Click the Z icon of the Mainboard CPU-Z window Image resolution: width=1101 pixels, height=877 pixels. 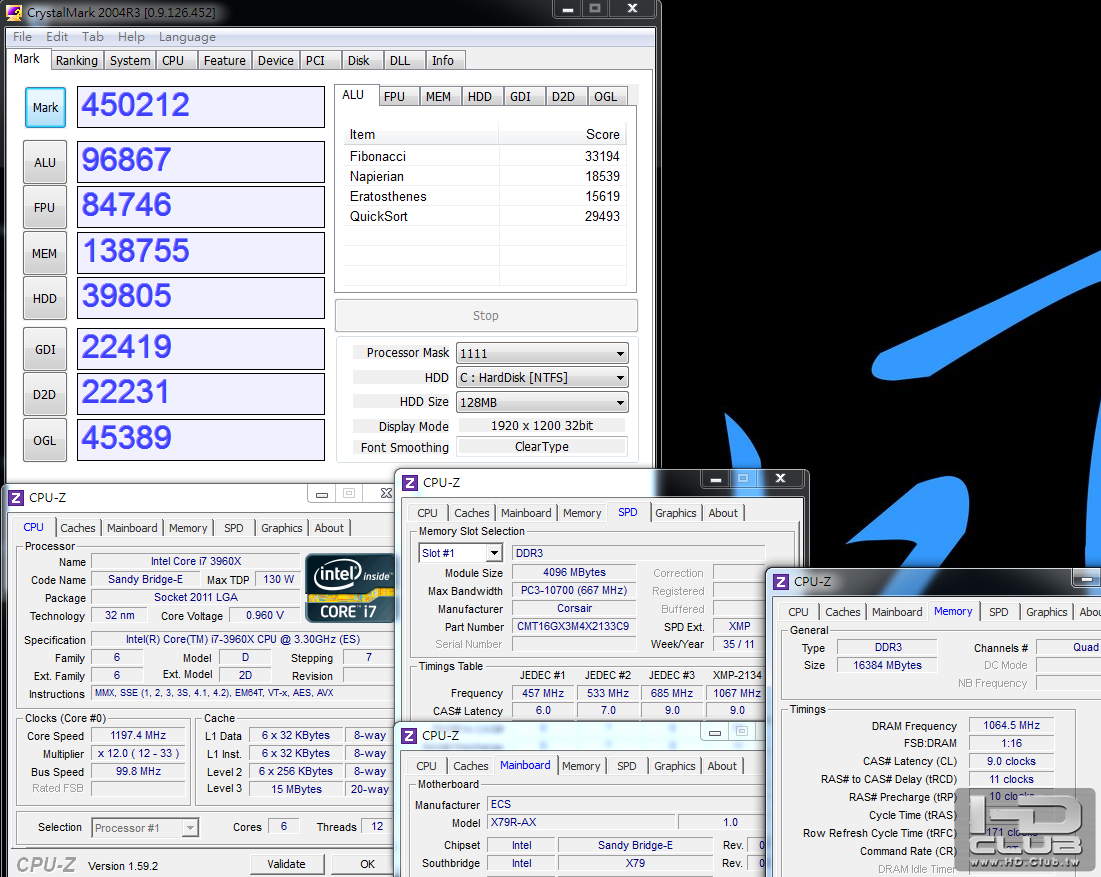[x=409, y=735]
